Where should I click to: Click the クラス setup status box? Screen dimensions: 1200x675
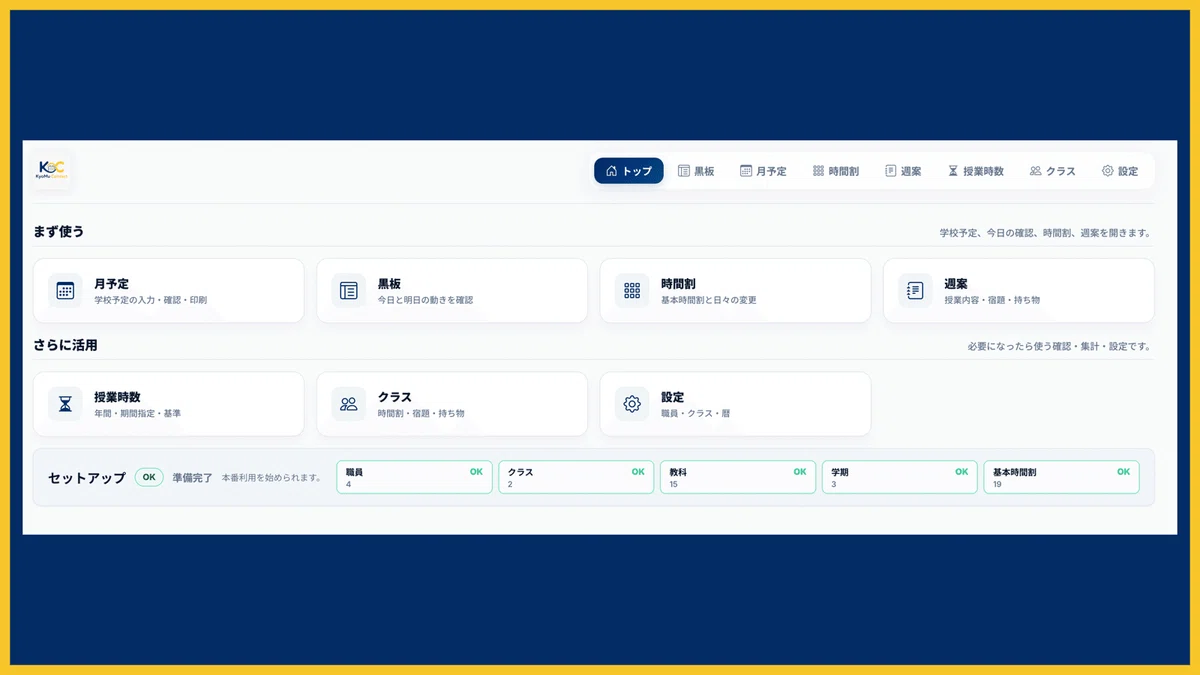pos(577,477)
